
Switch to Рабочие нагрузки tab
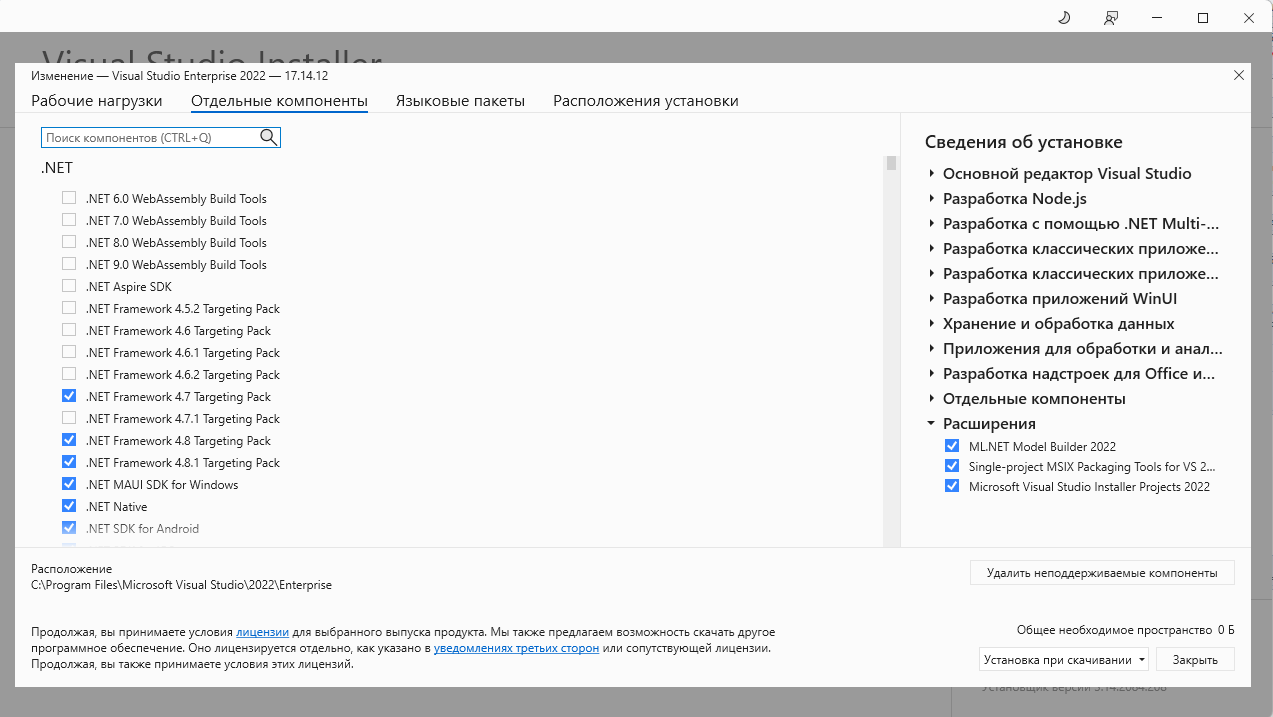pyautogui.click(x=96, y=101)
